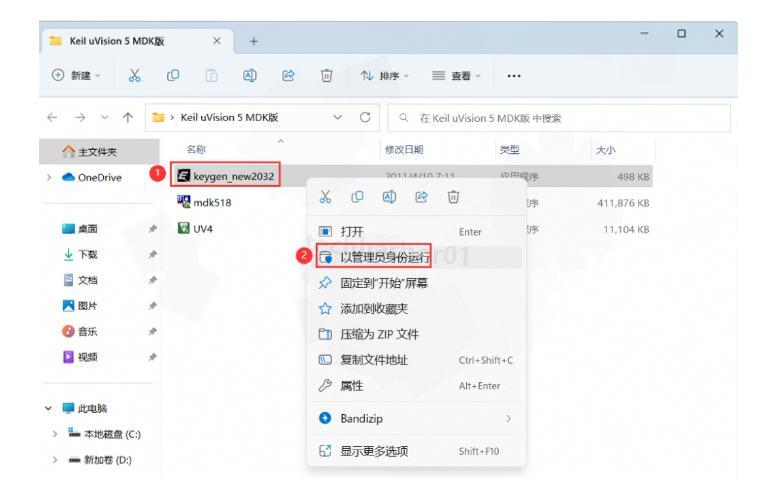Sort by the 大小 column header

(x=605, y=149)
